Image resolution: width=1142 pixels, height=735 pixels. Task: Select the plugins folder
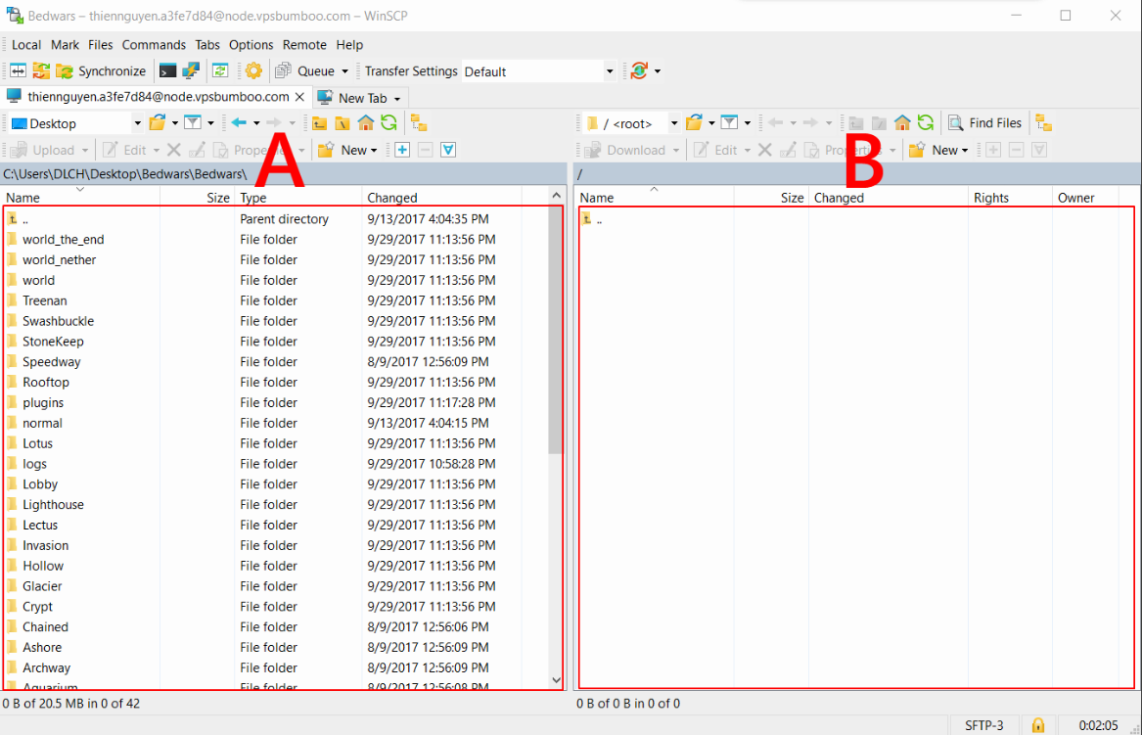pos(43,403)
